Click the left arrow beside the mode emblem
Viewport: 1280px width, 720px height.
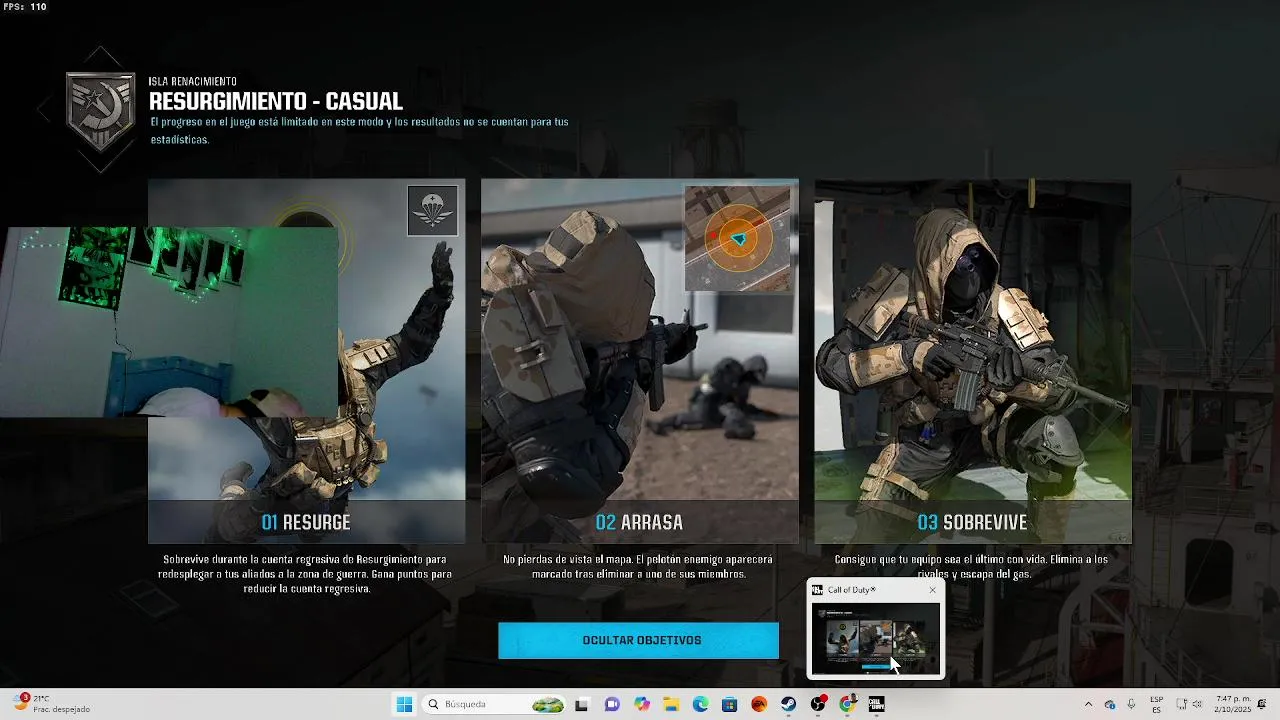[x=44, y=110]
